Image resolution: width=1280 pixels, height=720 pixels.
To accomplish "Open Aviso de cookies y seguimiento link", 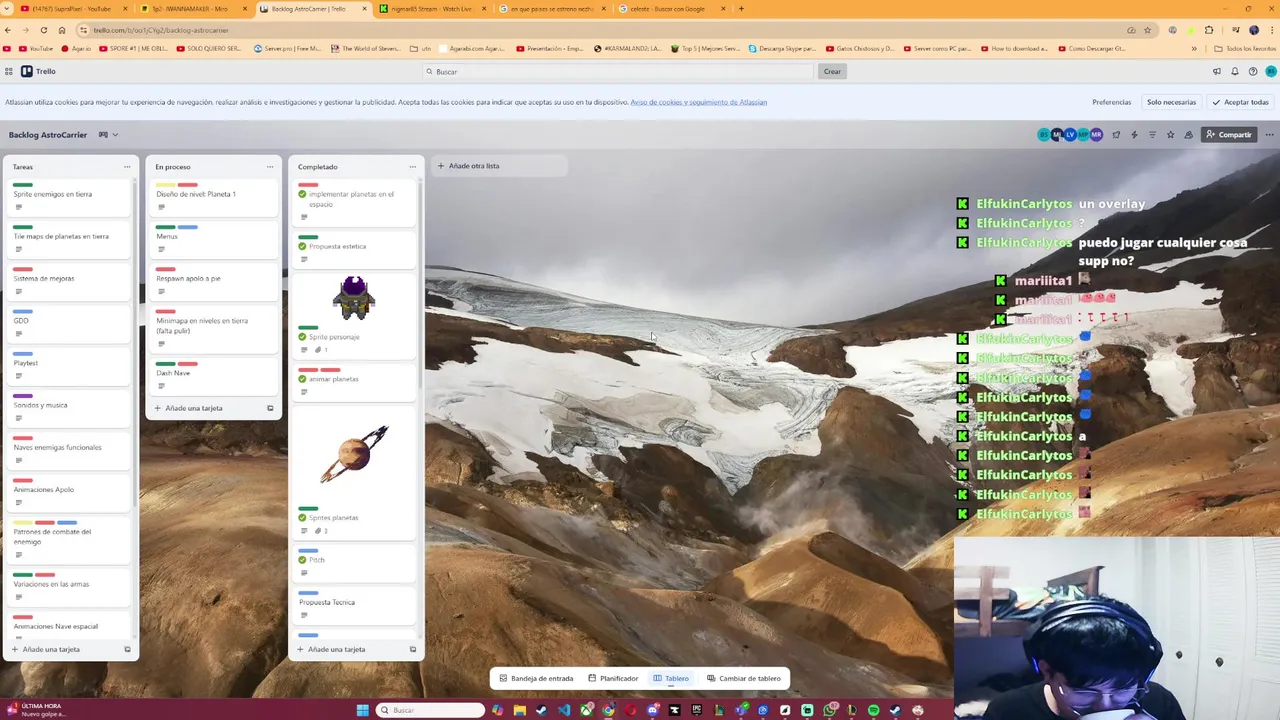I will pos(698,102).
